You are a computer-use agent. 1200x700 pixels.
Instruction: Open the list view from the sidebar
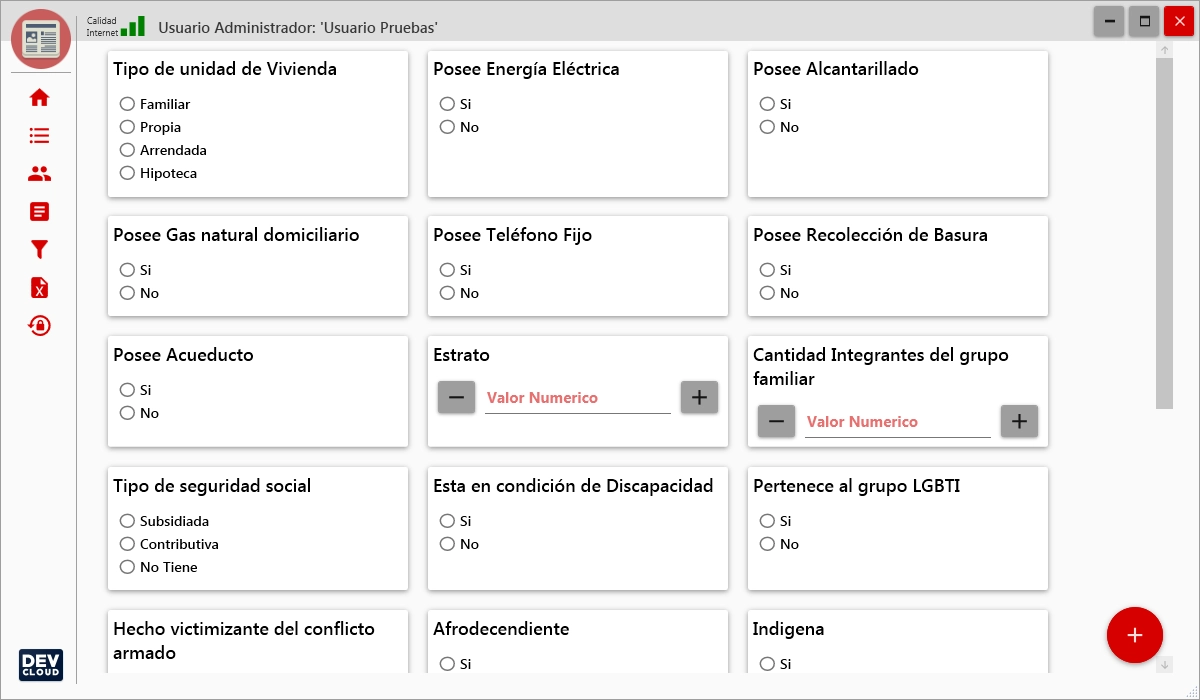[39, 135]
